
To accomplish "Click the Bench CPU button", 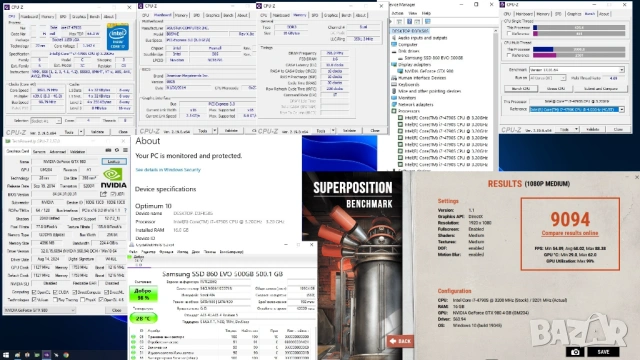I will [520, 89].
